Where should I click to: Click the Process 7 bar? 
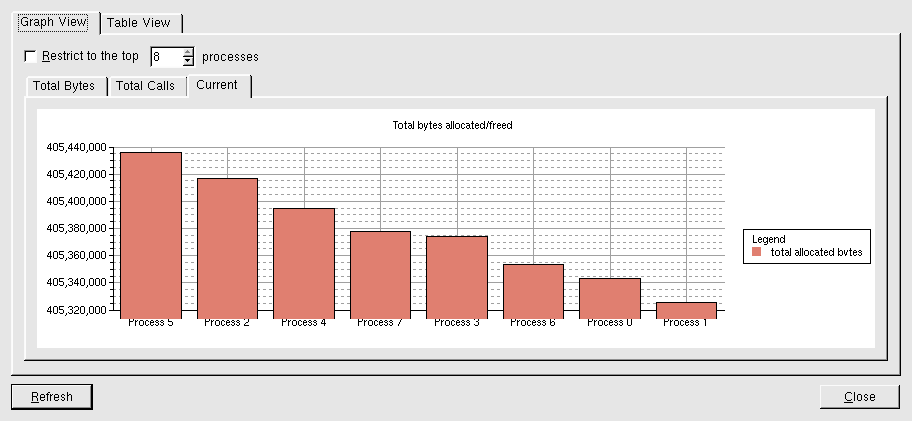click(380, 271)
